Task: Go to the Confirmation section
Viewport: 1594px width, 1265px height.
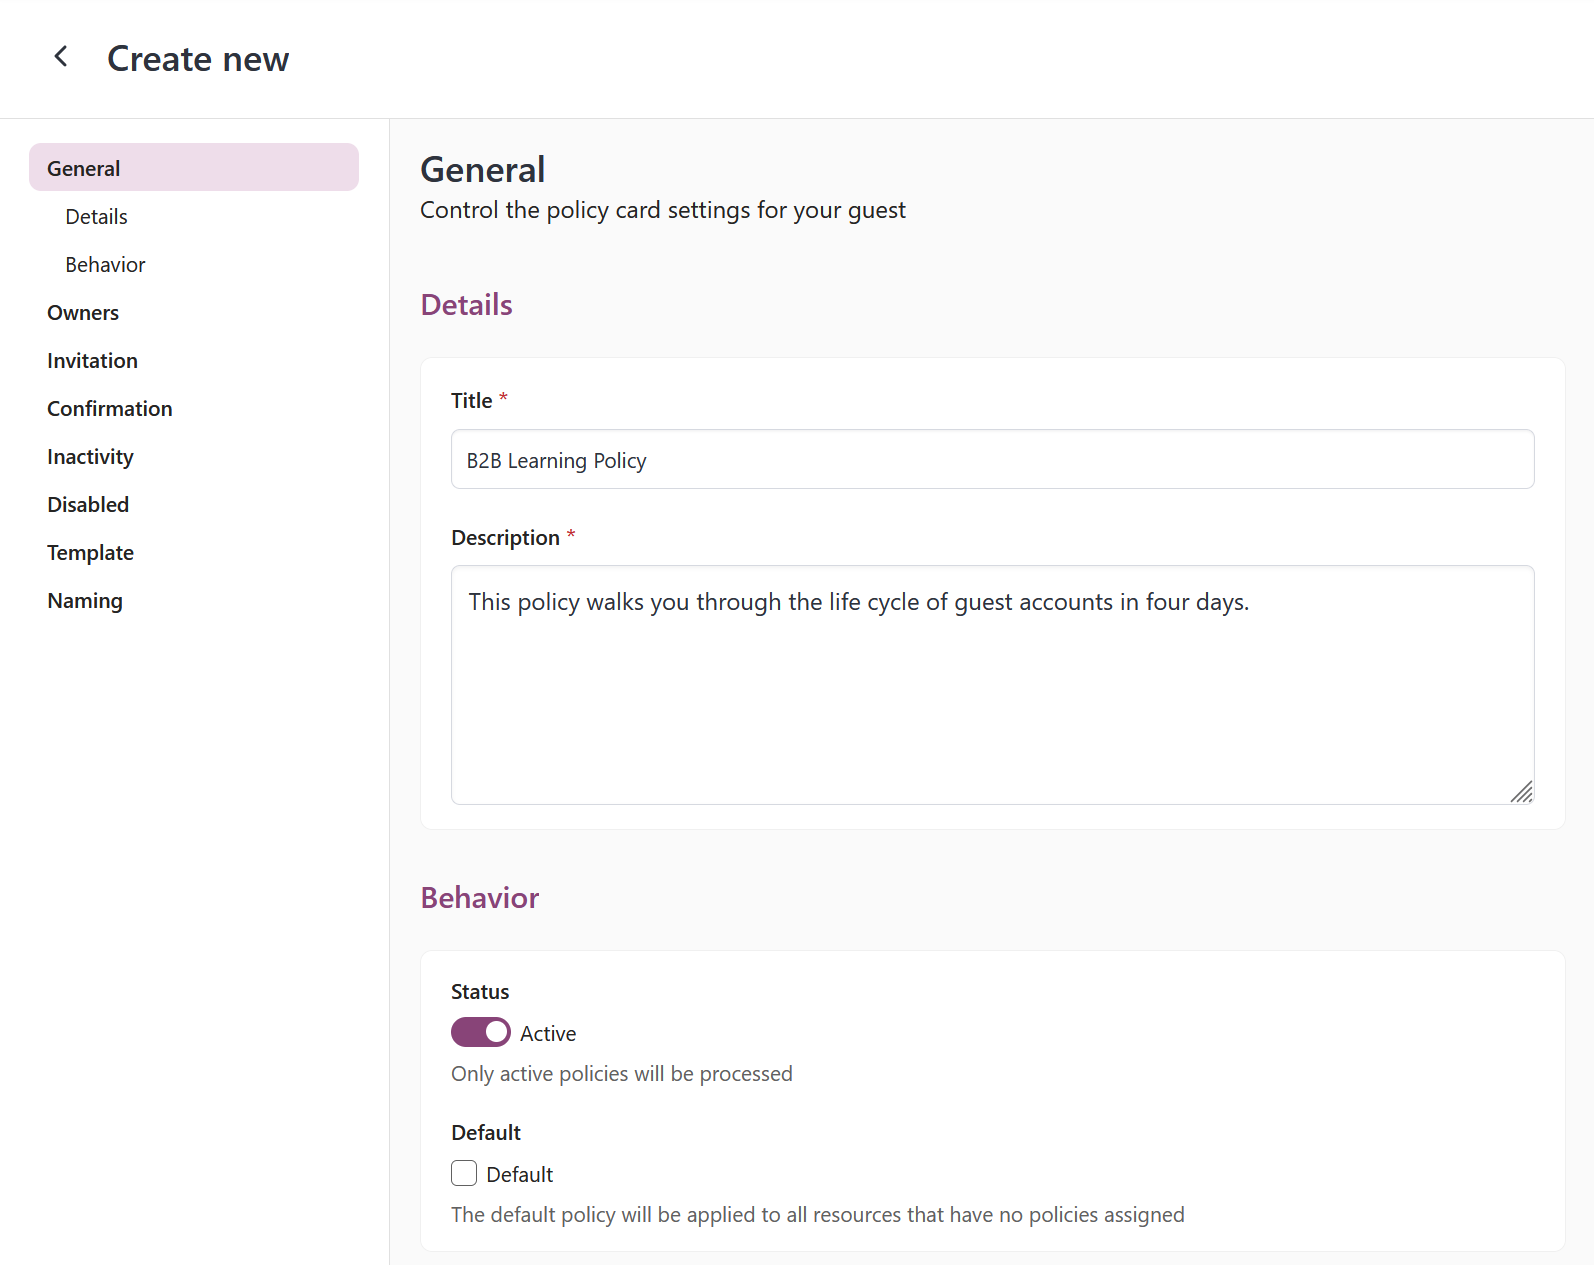Action: coord(109,409)
